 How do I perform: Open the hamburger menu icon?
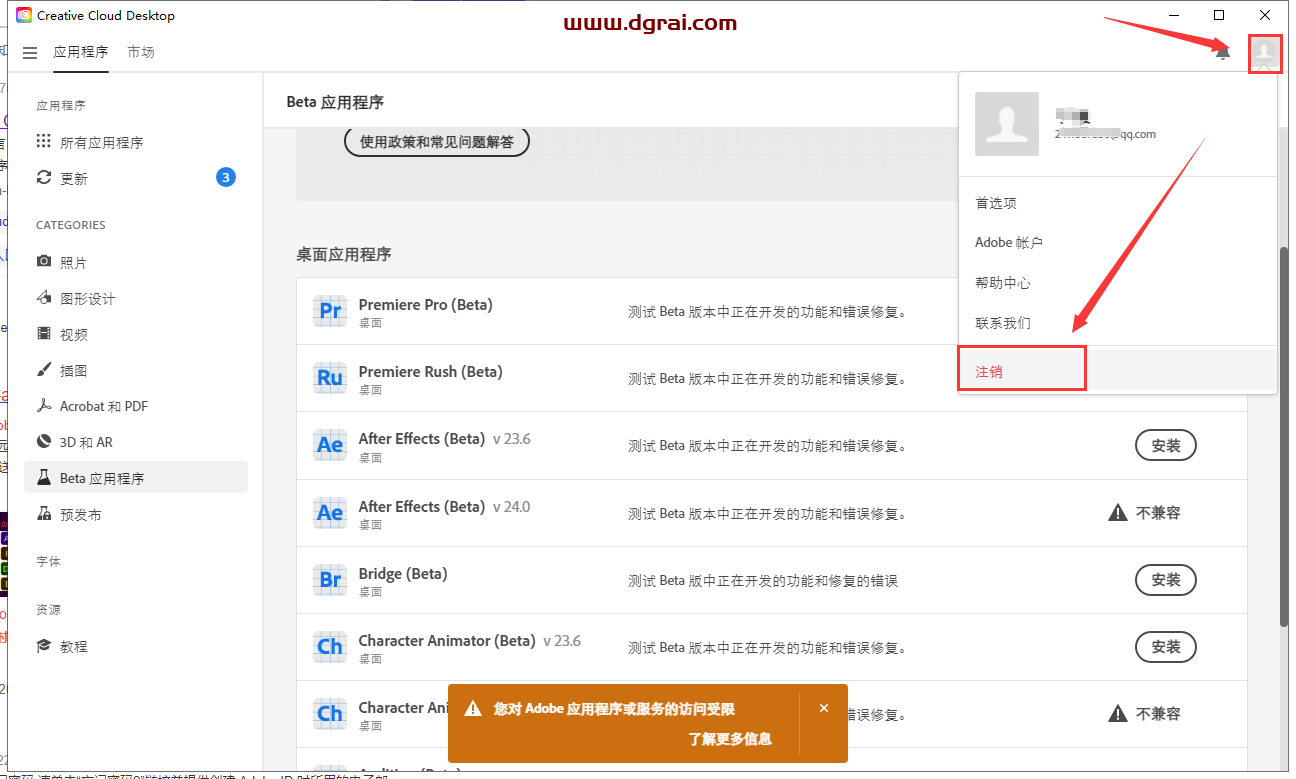pos(30,52)
